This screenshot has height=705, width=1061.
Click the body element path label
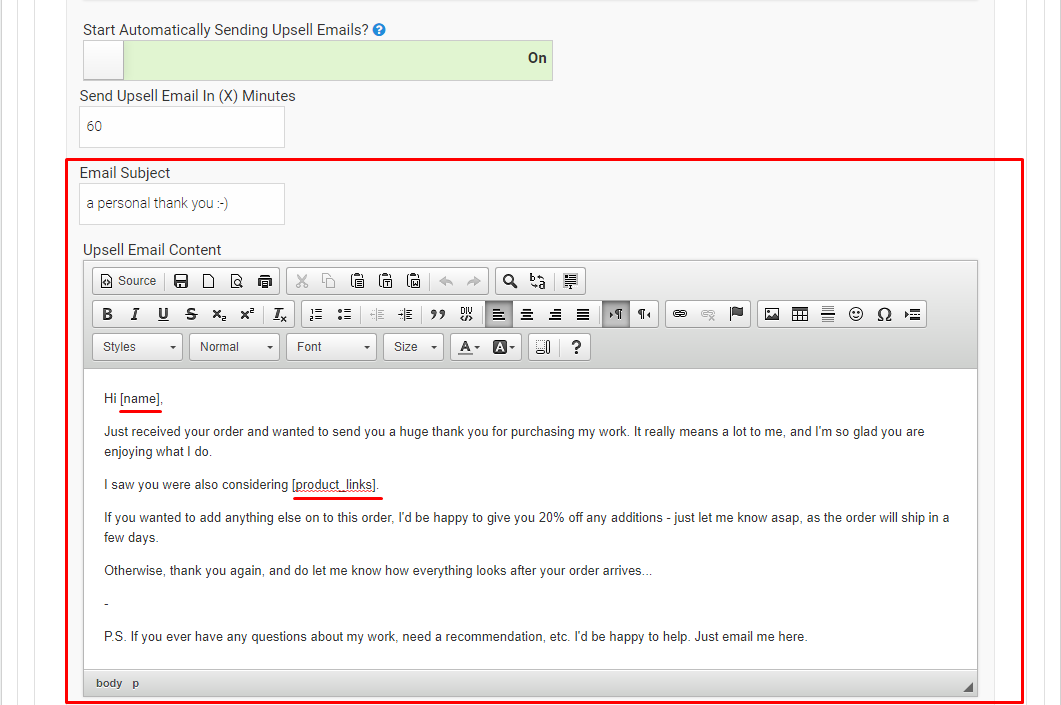point(109,683)
